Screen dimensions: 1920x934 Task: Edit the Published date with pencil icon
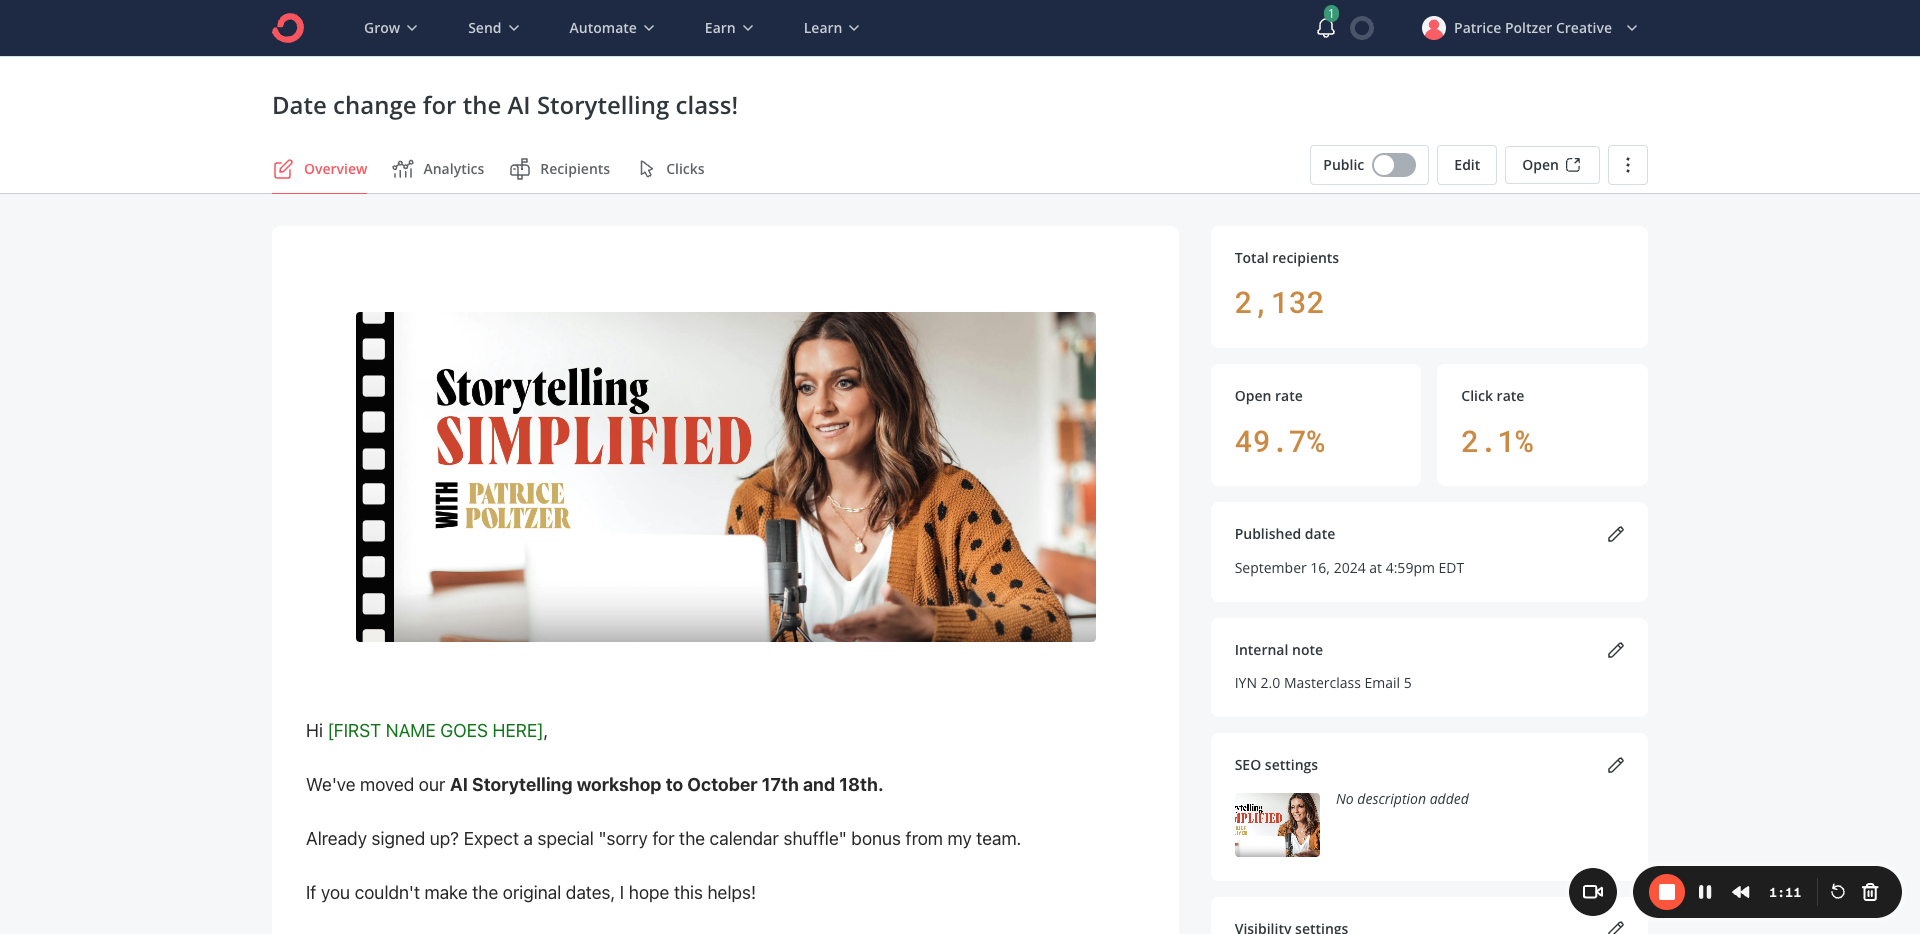point(1615,534)
